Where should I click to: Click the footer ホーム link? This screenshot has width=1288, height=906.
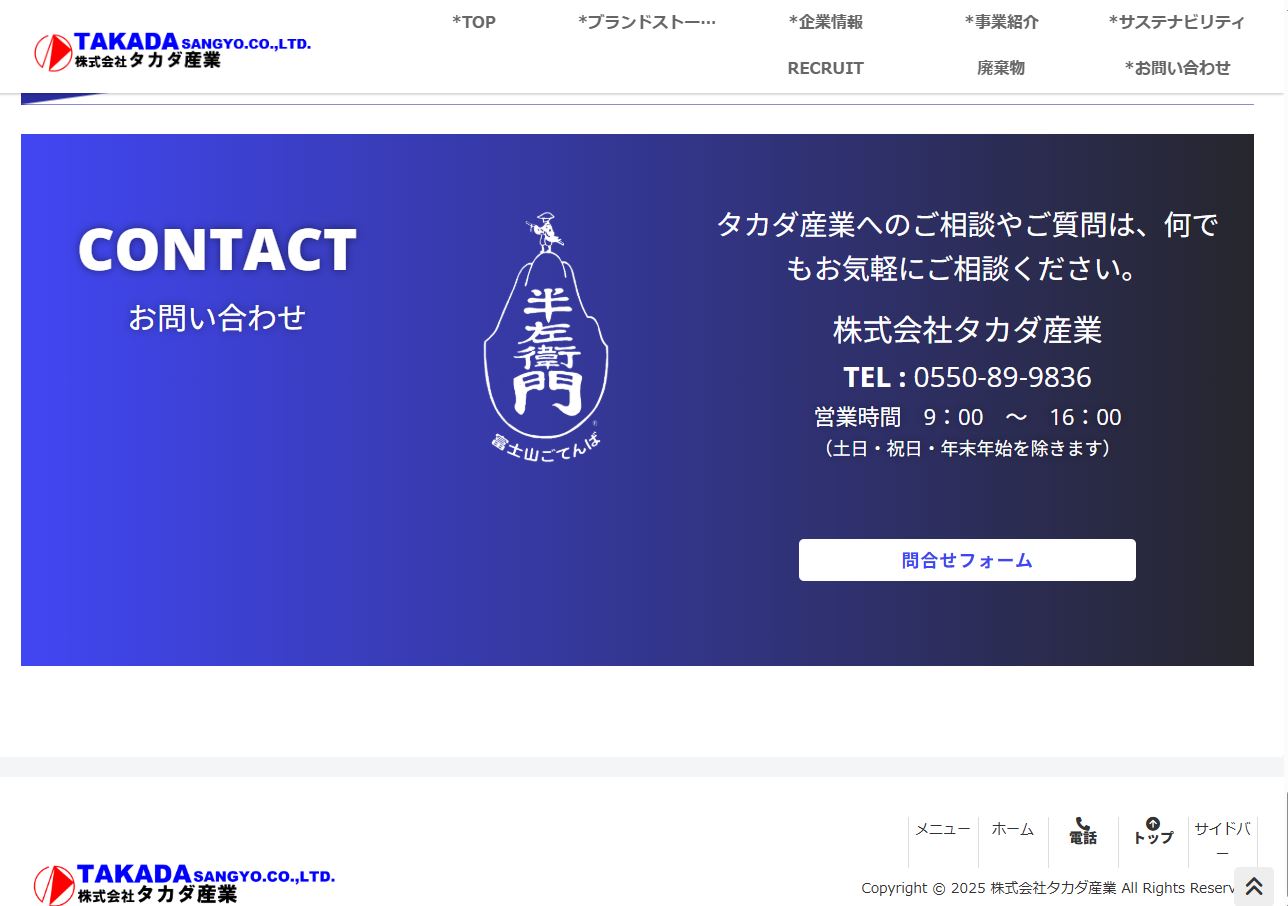[1013, 829]
